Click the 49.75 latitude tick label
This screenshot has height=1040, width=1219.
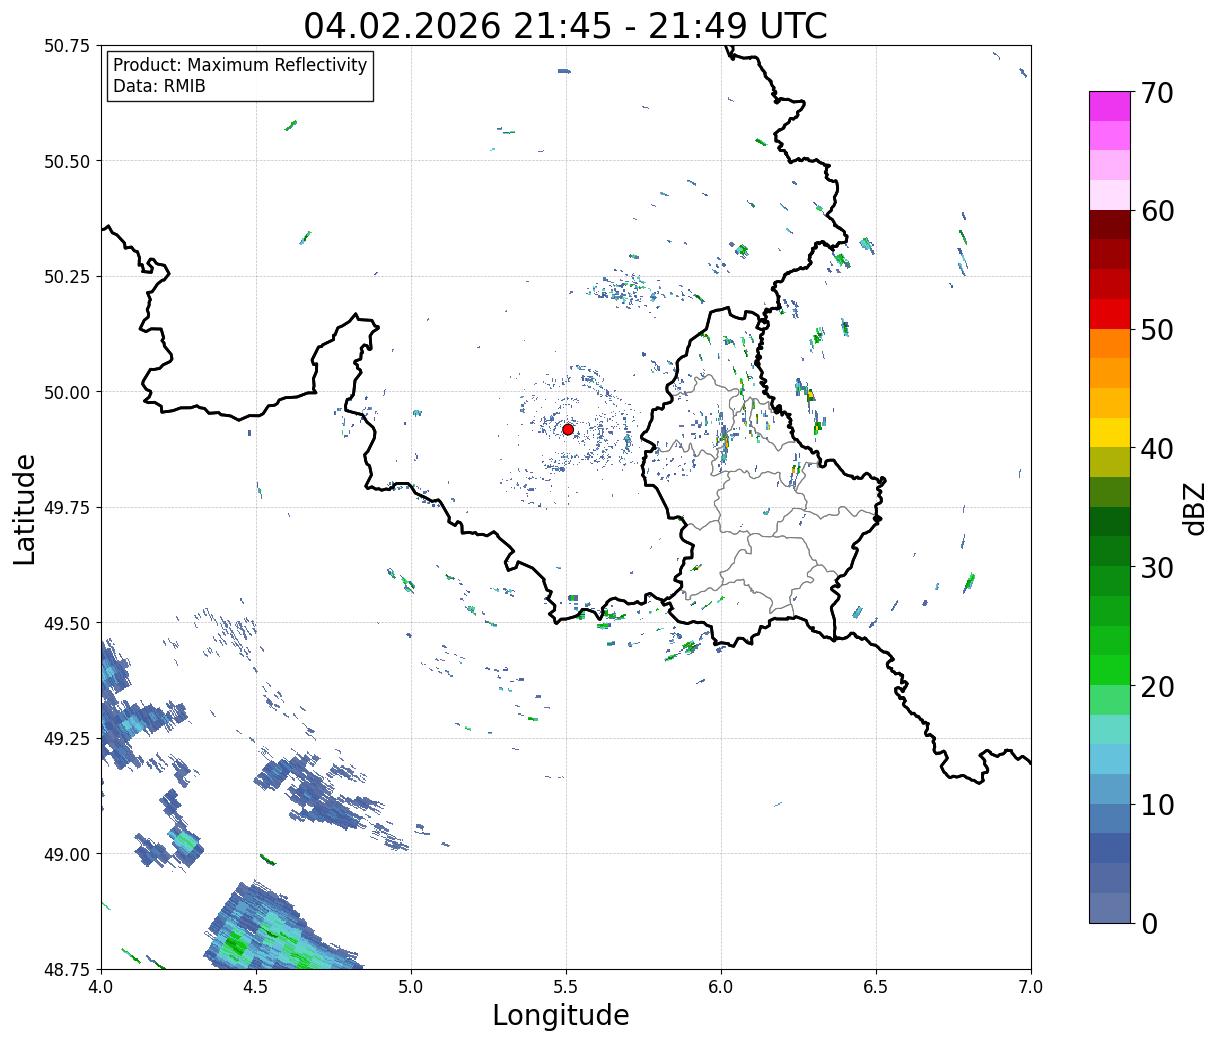(66, 508)
